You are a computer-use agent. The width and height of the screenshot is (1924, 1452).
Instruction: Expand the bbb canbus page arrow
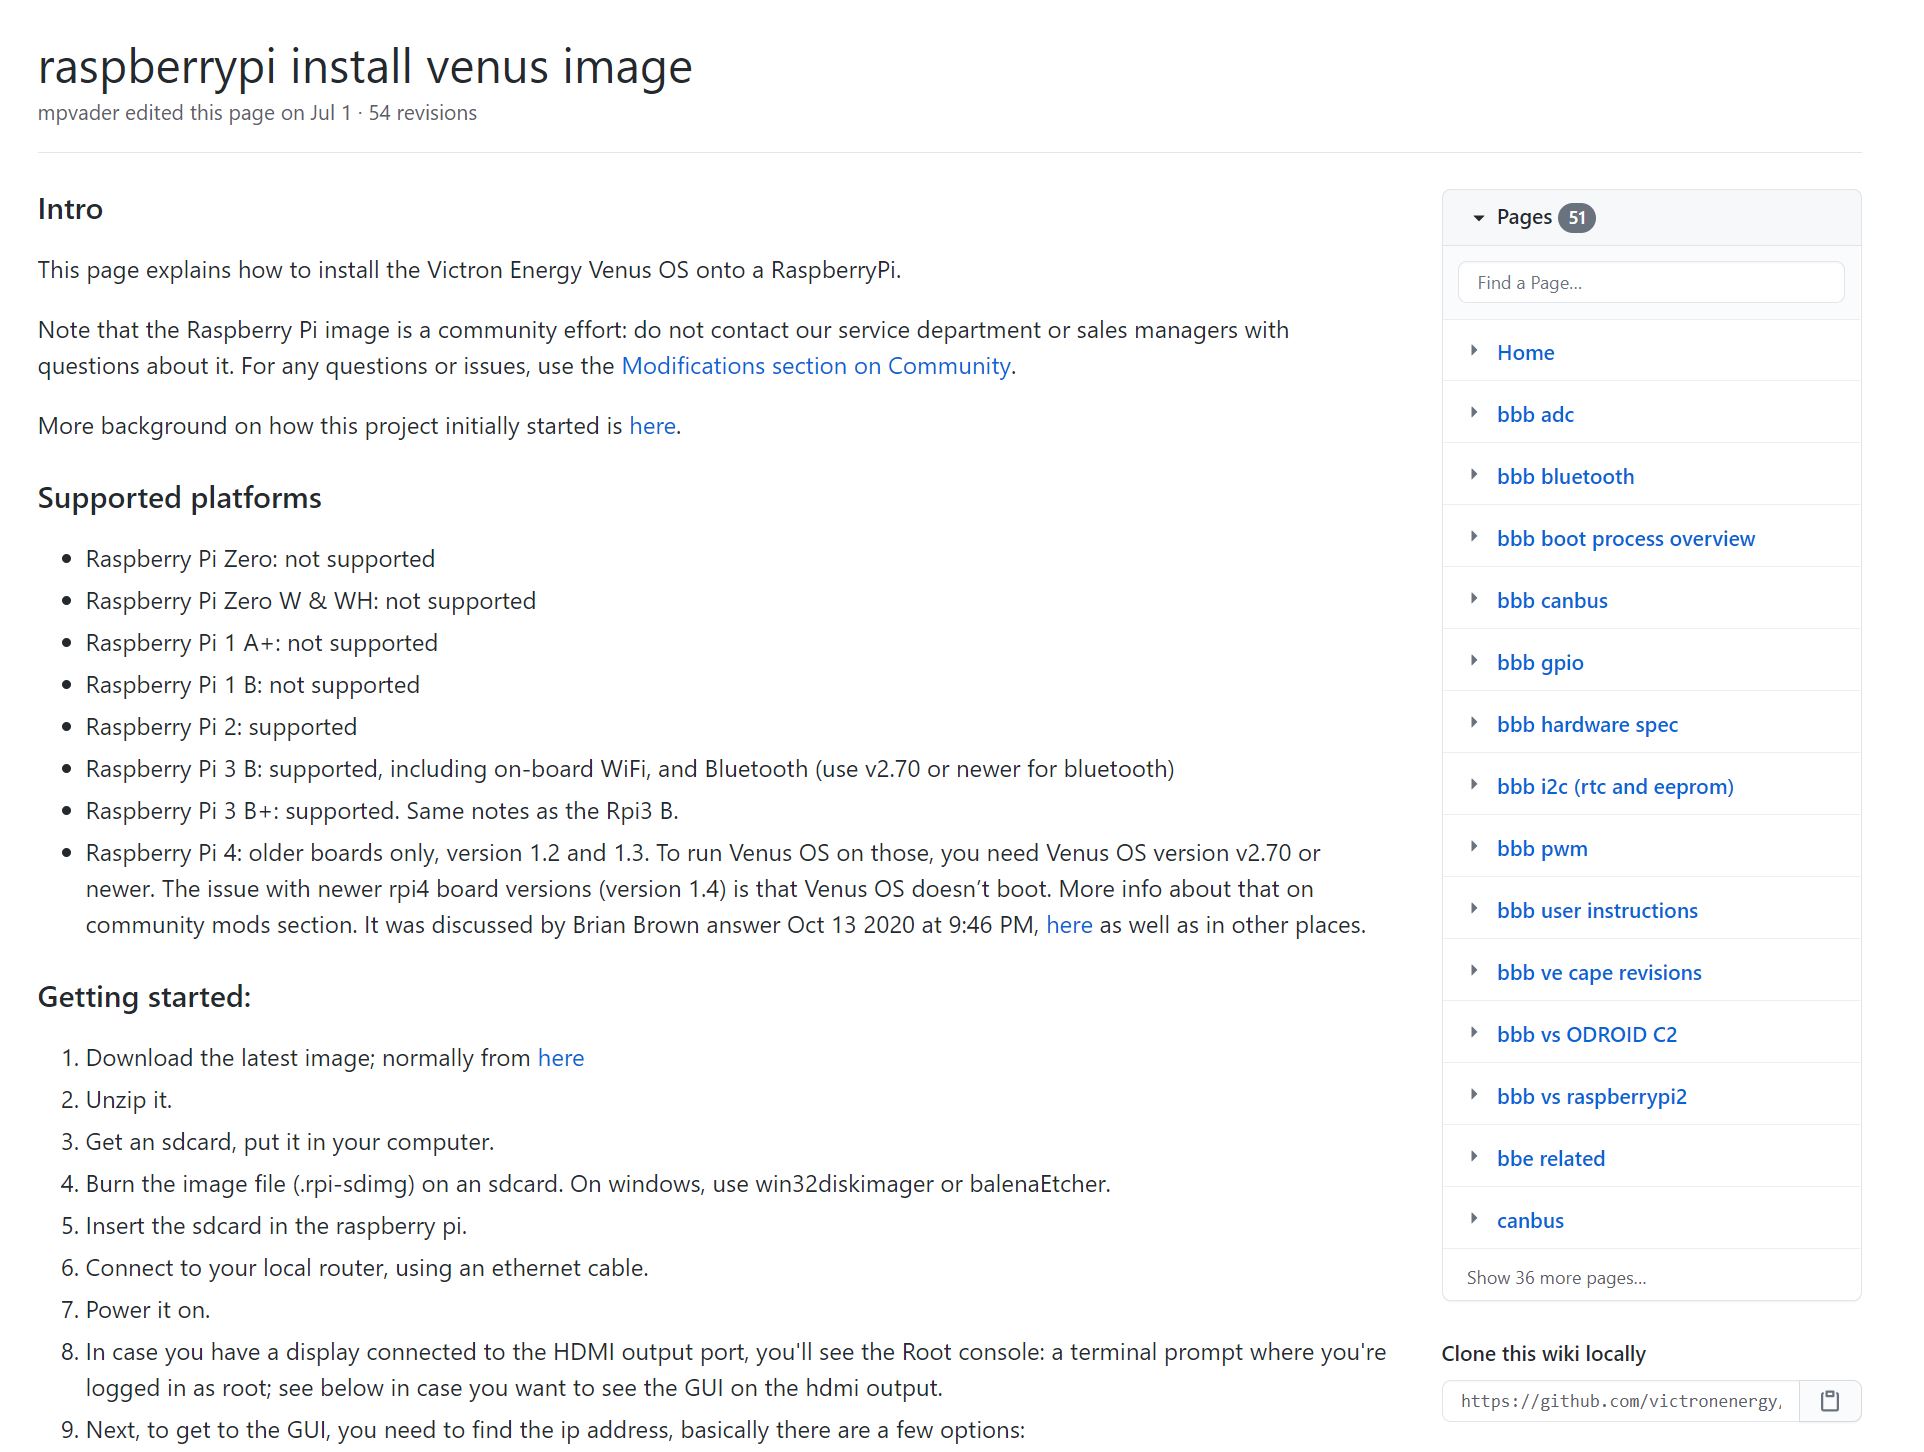tap(1474, 599)
